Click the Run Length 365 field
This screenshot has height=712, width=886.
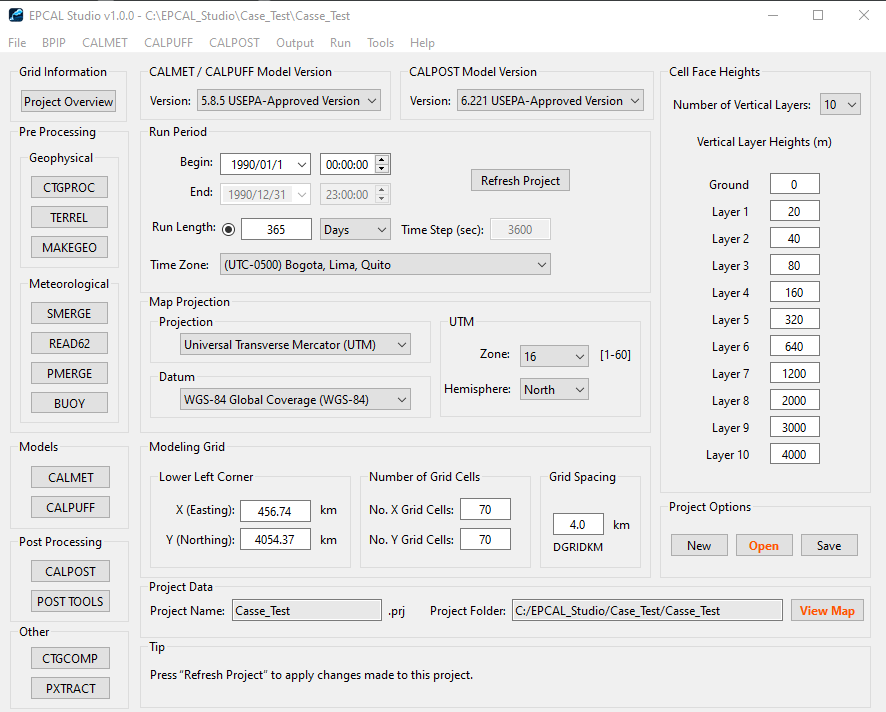point(276,229)
